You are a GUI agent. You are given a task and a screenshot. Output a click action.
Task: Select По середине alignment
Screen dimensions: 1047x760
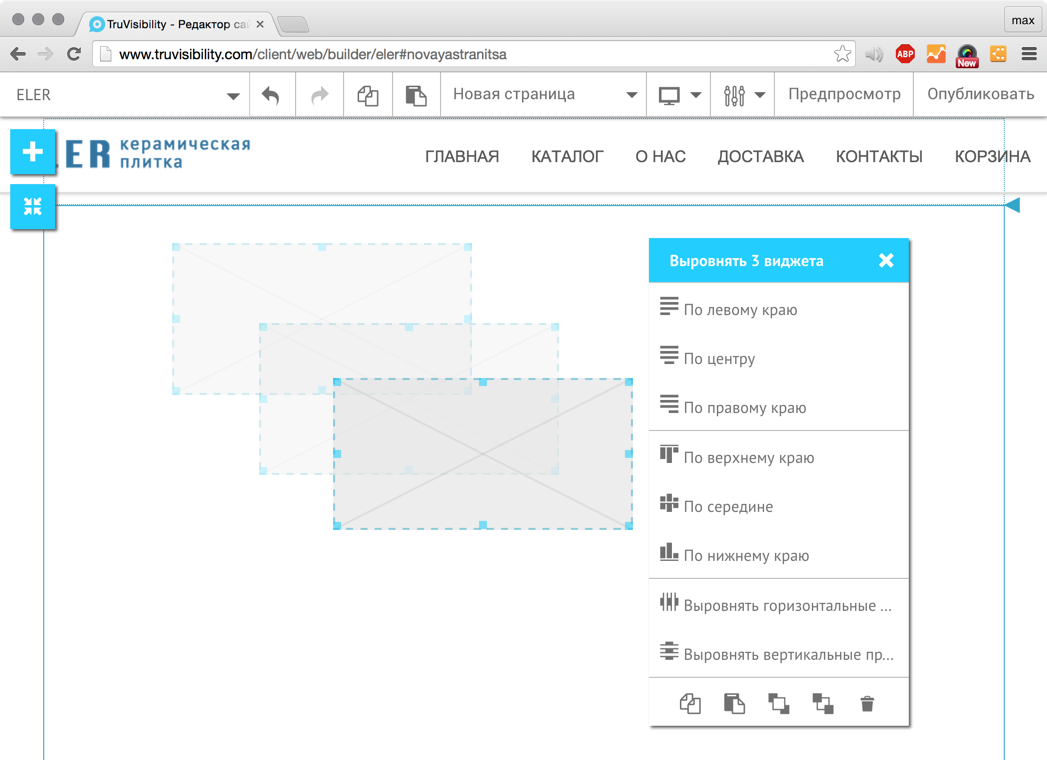tap(779, 506)
